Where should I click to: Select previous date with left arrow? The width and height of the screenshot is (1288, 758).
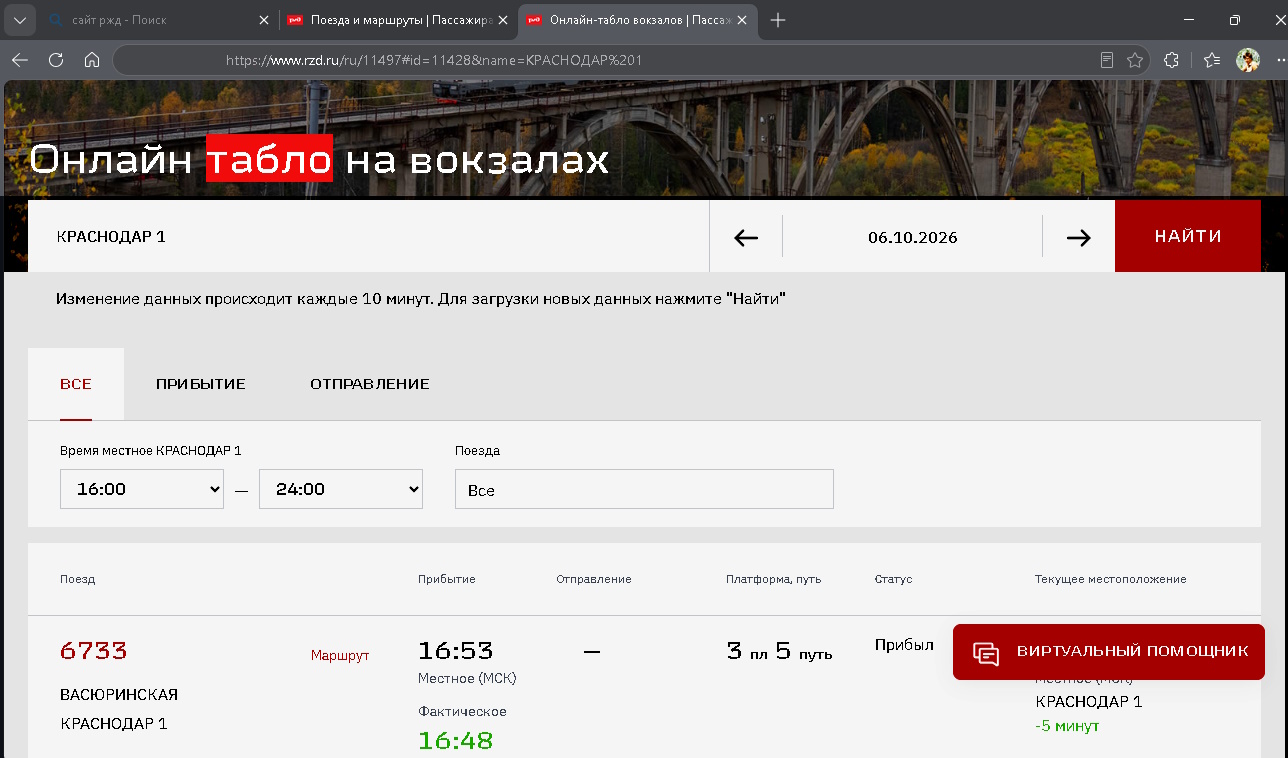(x=746, y=237)
